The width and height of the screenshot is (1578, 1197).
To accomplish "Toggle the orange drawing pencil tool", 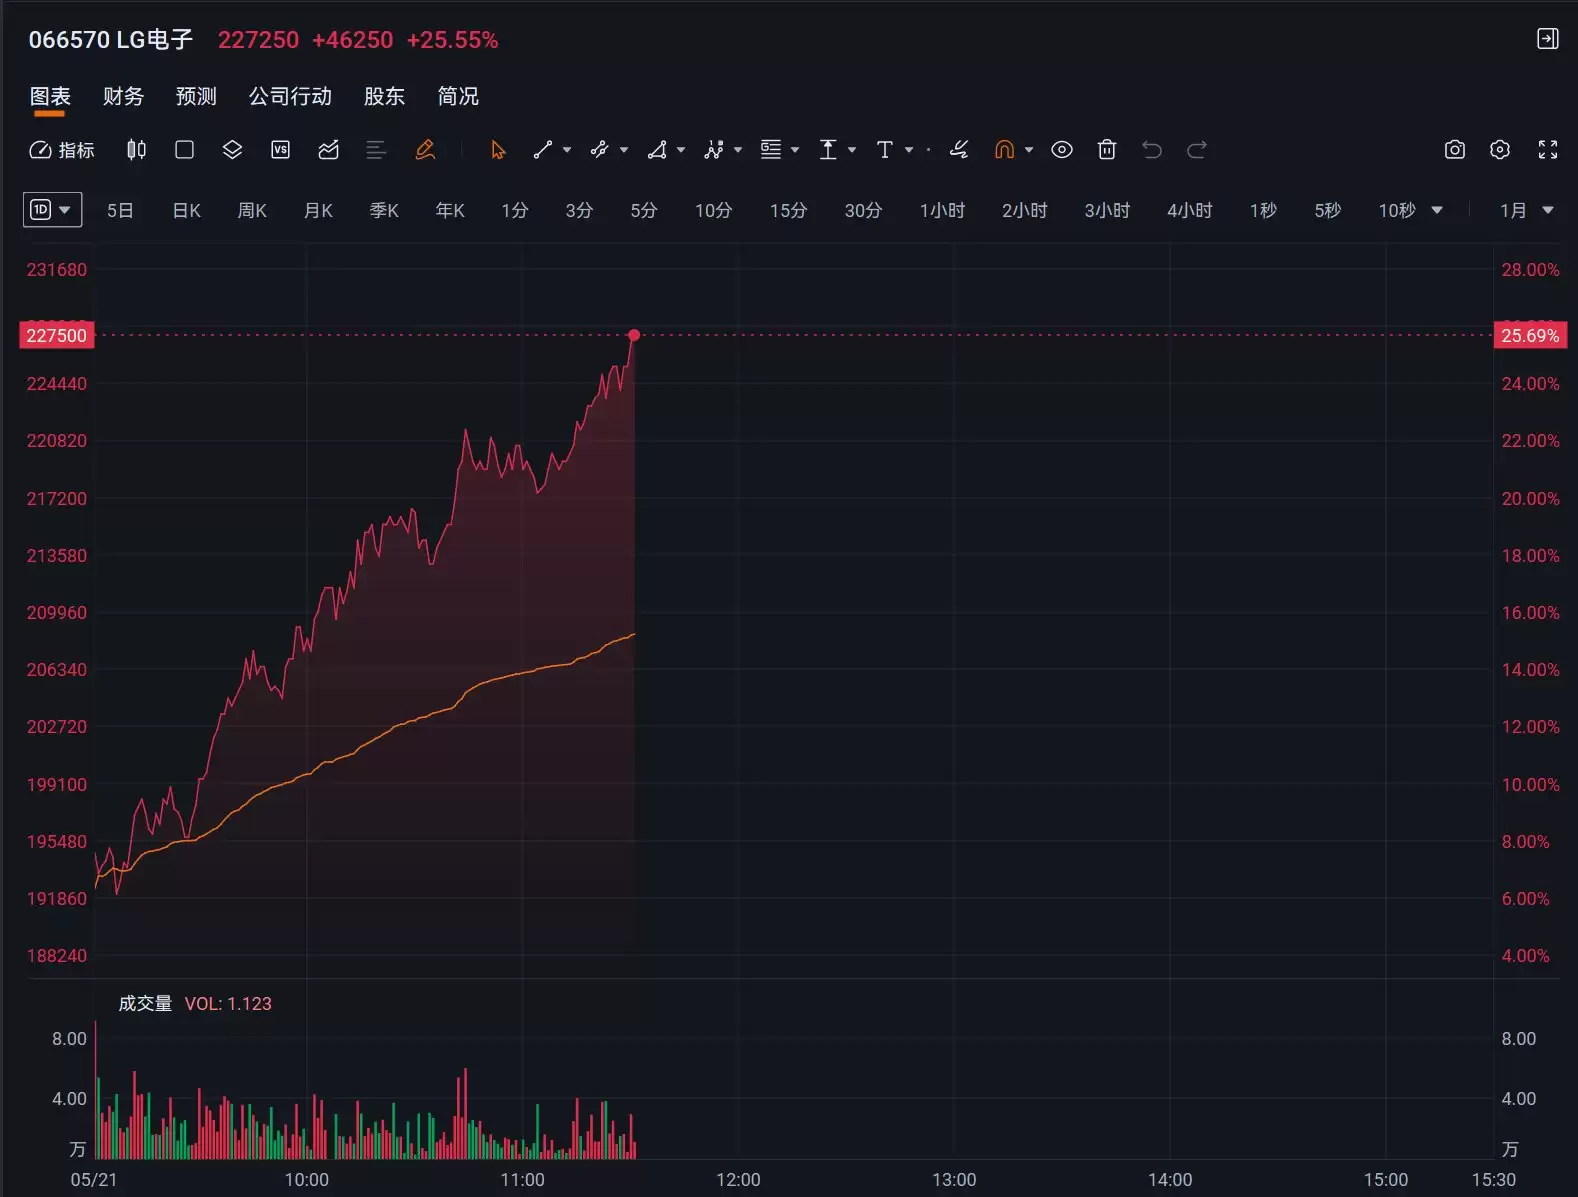I will pos(425,150).
